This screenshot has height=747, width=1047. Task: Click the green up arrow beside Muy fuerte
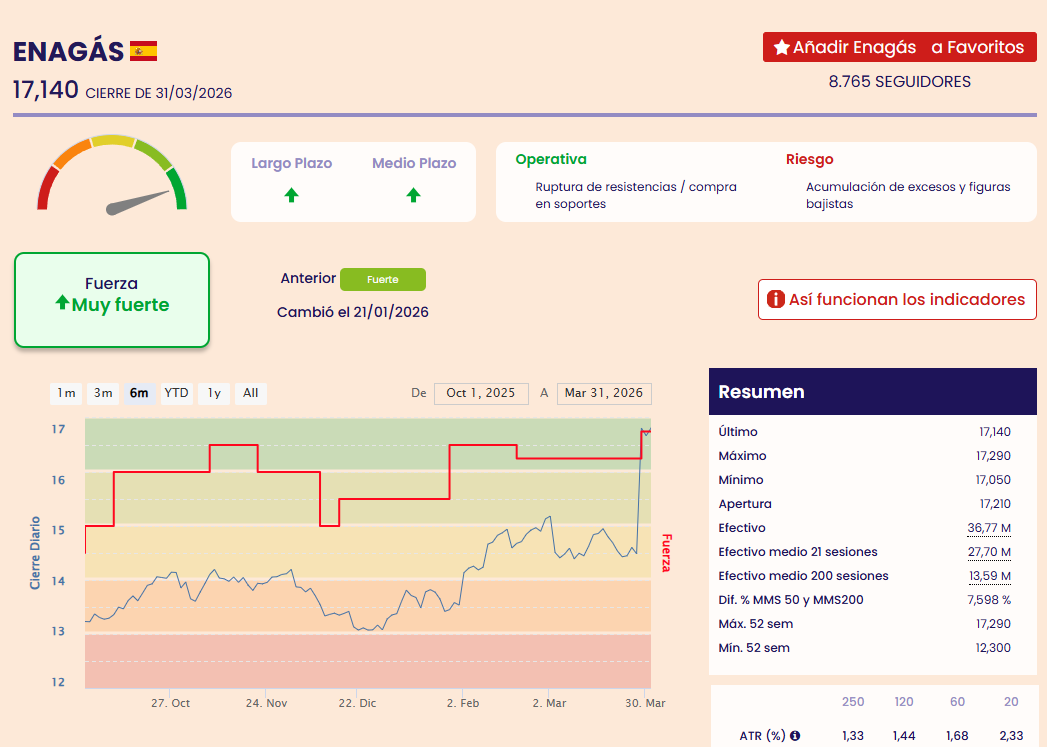[x=62, y=304]
